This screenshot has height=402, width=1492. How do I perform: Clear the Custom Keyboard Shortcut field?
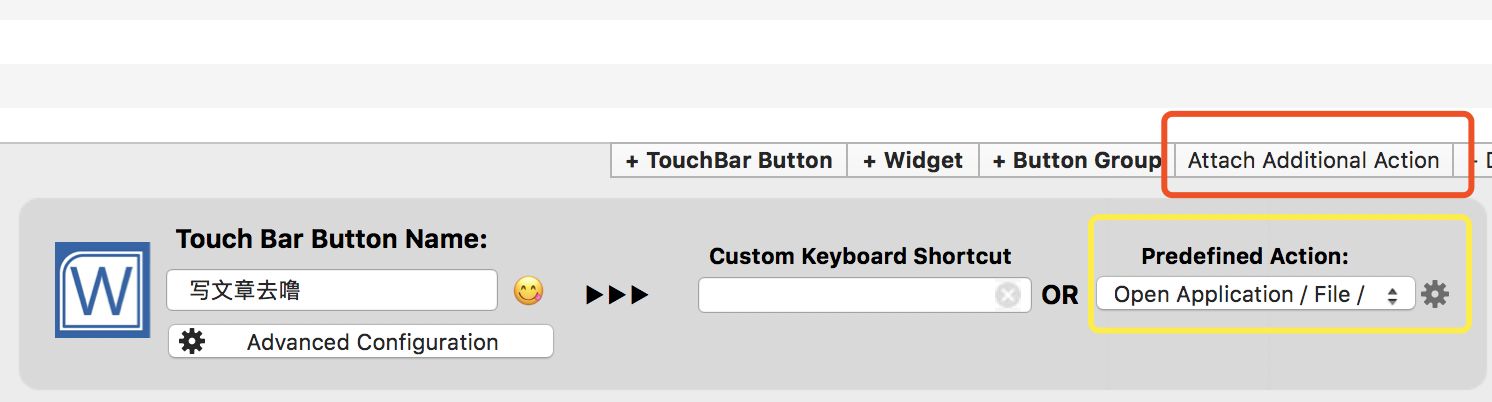[1007, 295]
